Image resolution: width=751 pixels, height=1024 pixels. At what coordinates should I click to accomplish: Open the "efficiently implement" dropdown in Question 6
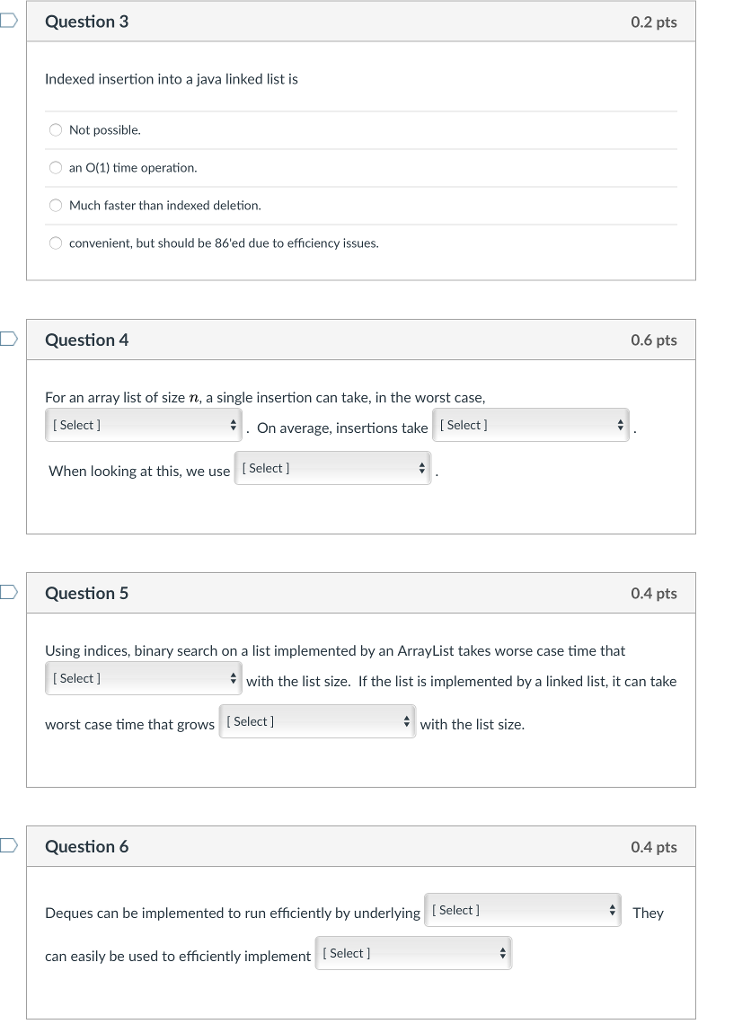click(x=414, y=953)
